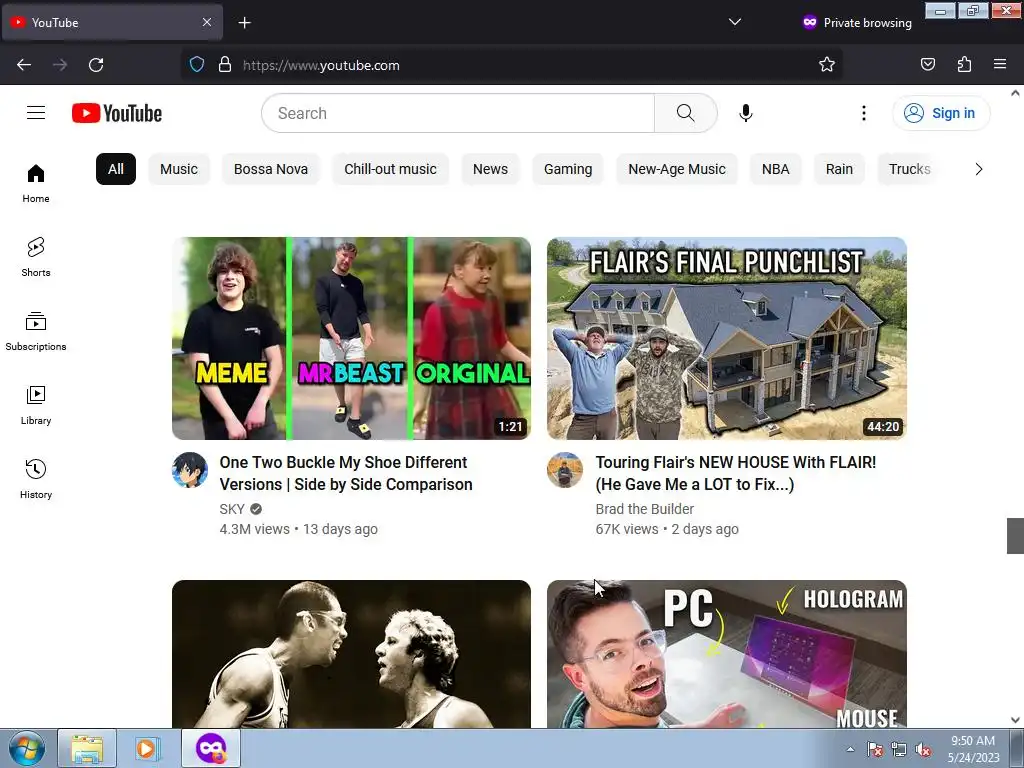Open Subscriptions in the sidebar
The height and width of the screenshot is (768, 1024).
36,332
